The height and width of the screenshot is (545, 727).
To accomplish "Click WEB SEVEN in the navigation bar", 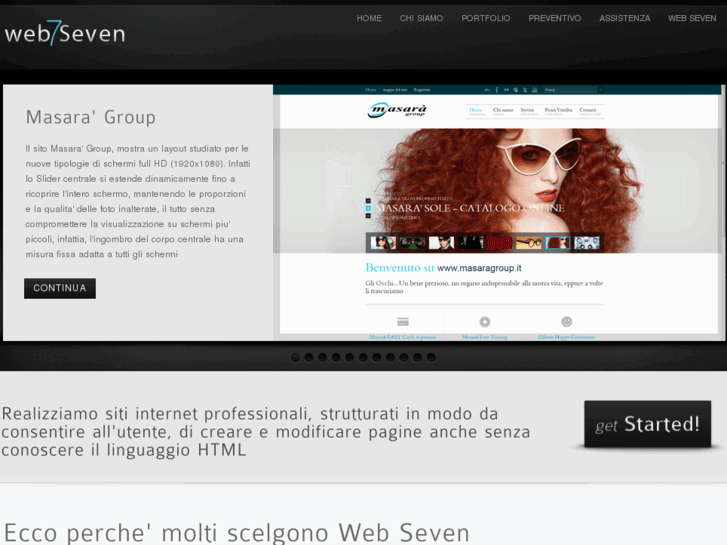I will pyautogui.click(x=692, y=18).
